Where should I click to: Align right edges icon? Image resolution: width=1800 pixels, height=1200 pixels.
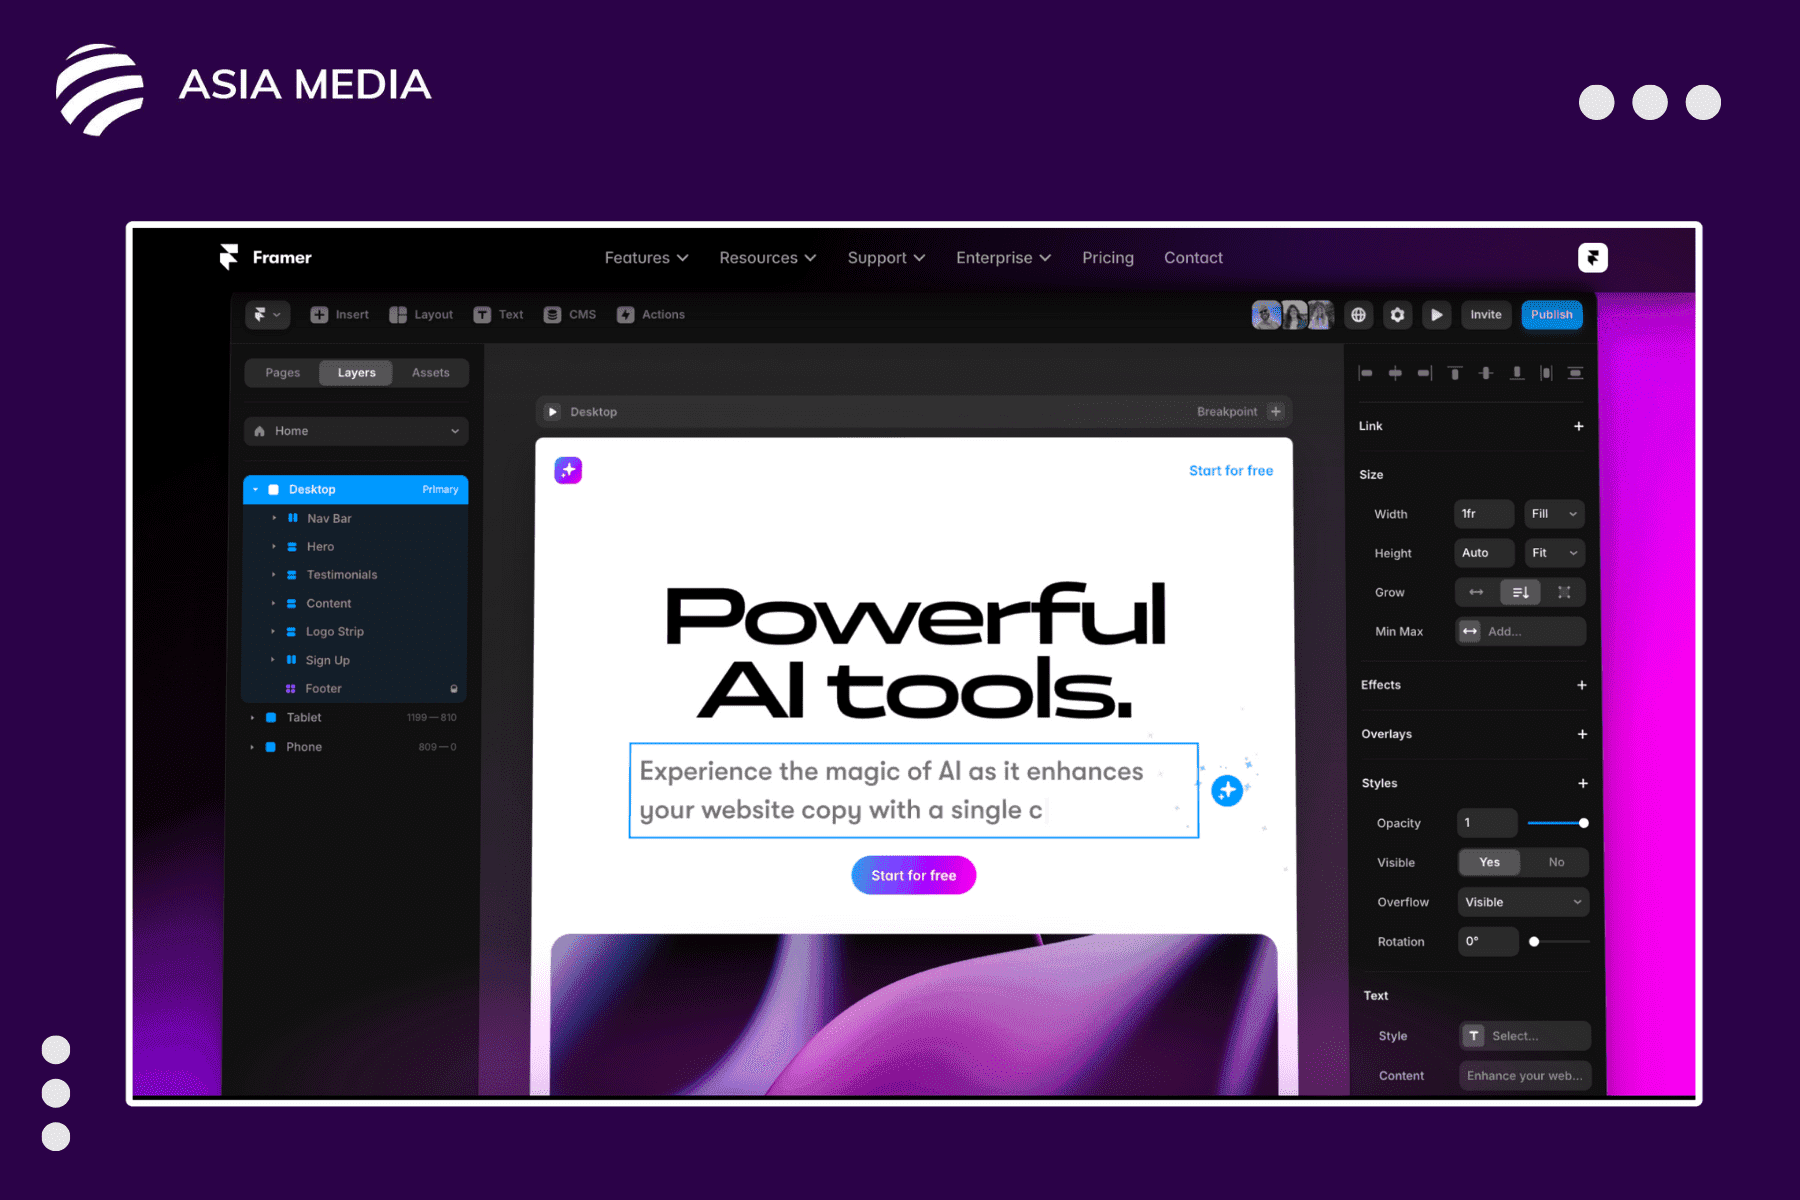pos(1425,373)
